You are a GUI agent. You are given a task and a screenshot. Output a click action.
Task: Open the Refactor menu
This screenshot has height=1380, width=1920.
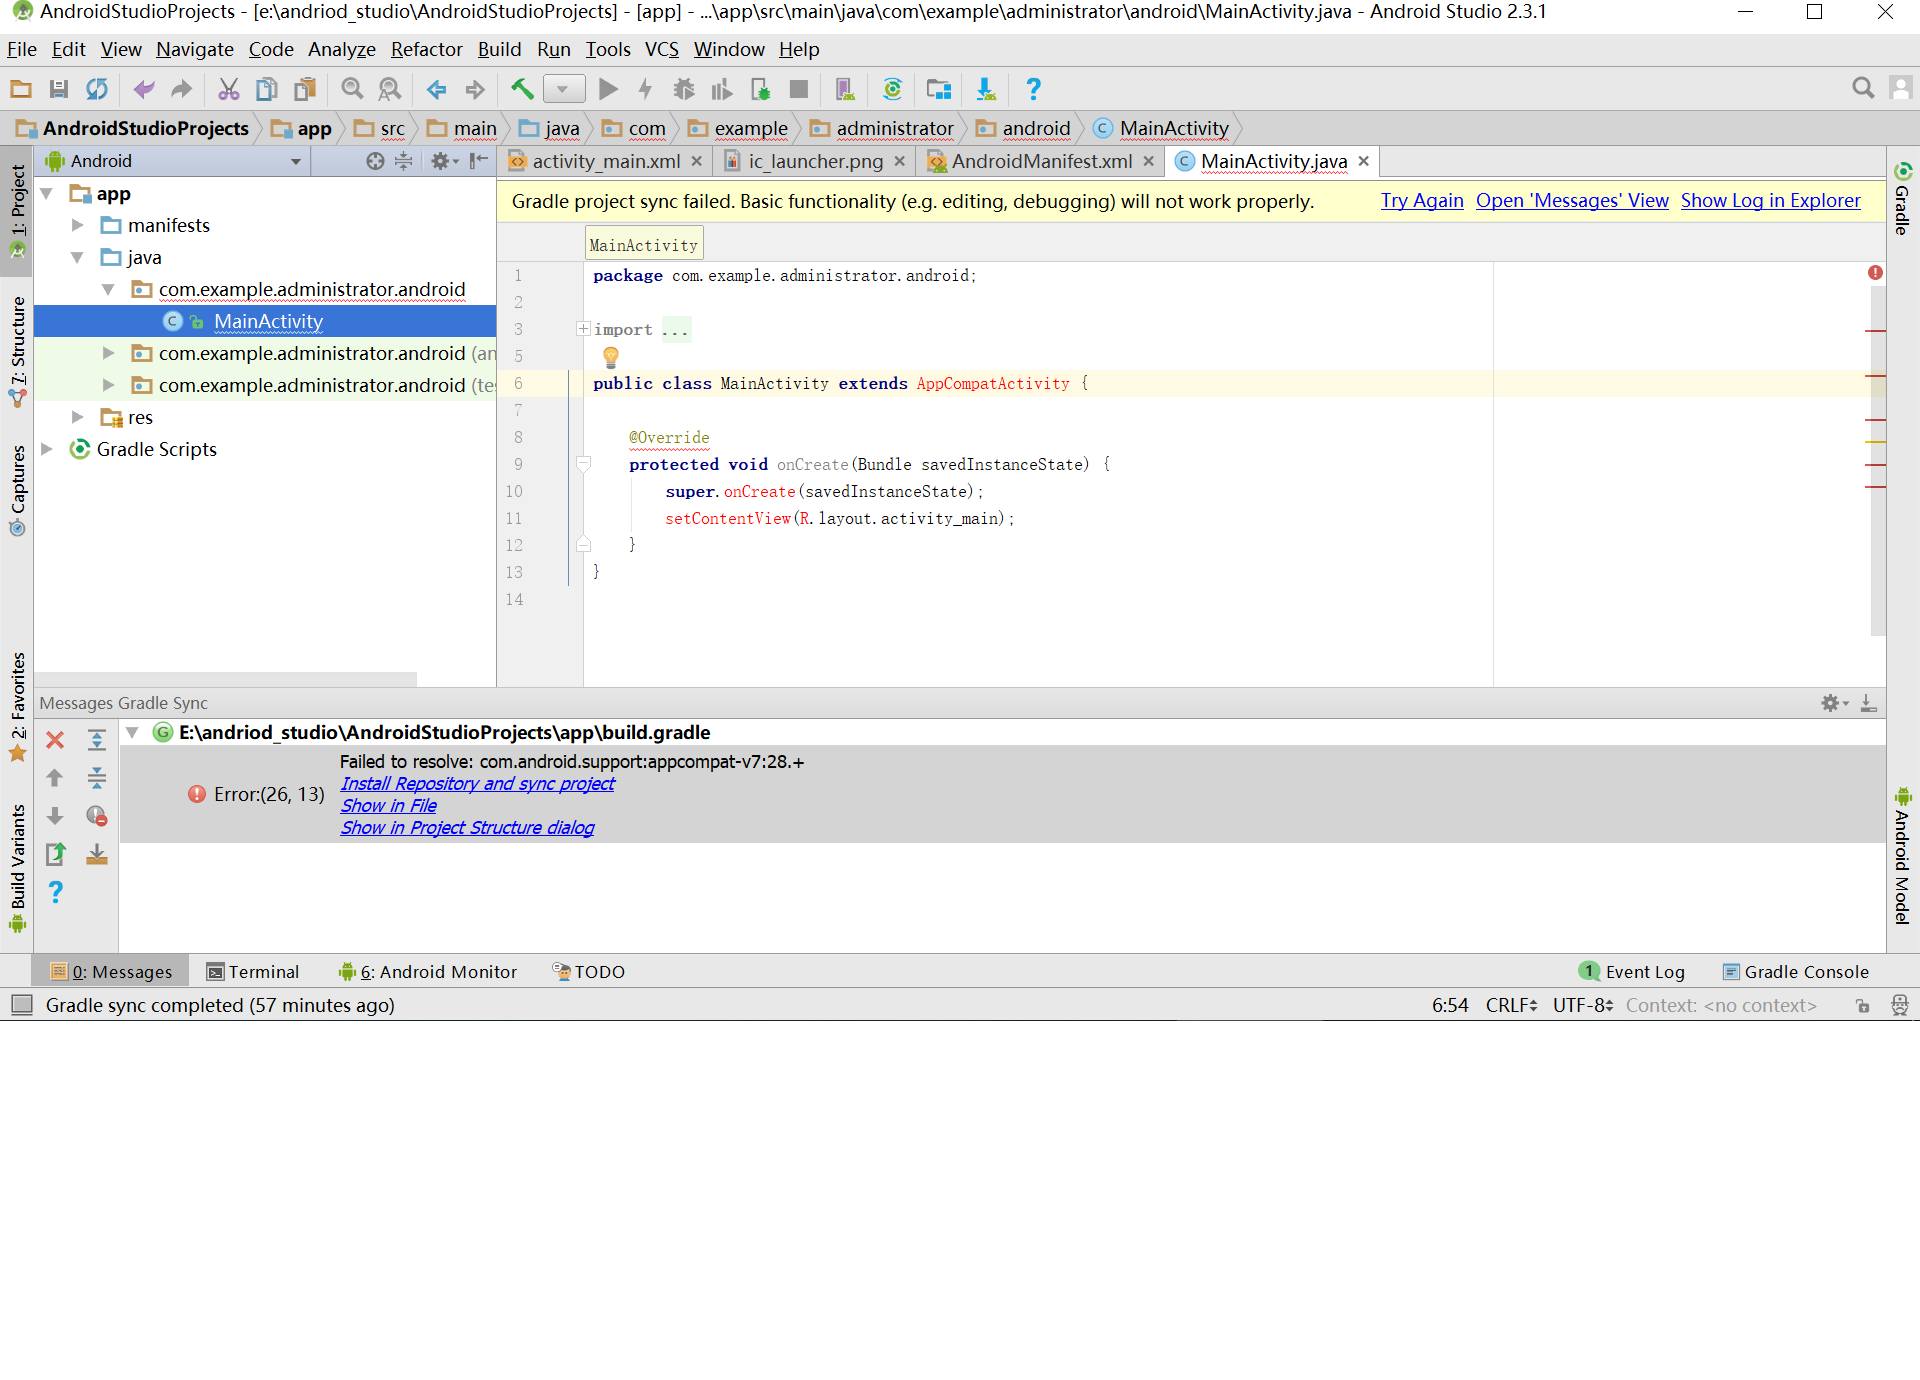click(x=427, y=49)
